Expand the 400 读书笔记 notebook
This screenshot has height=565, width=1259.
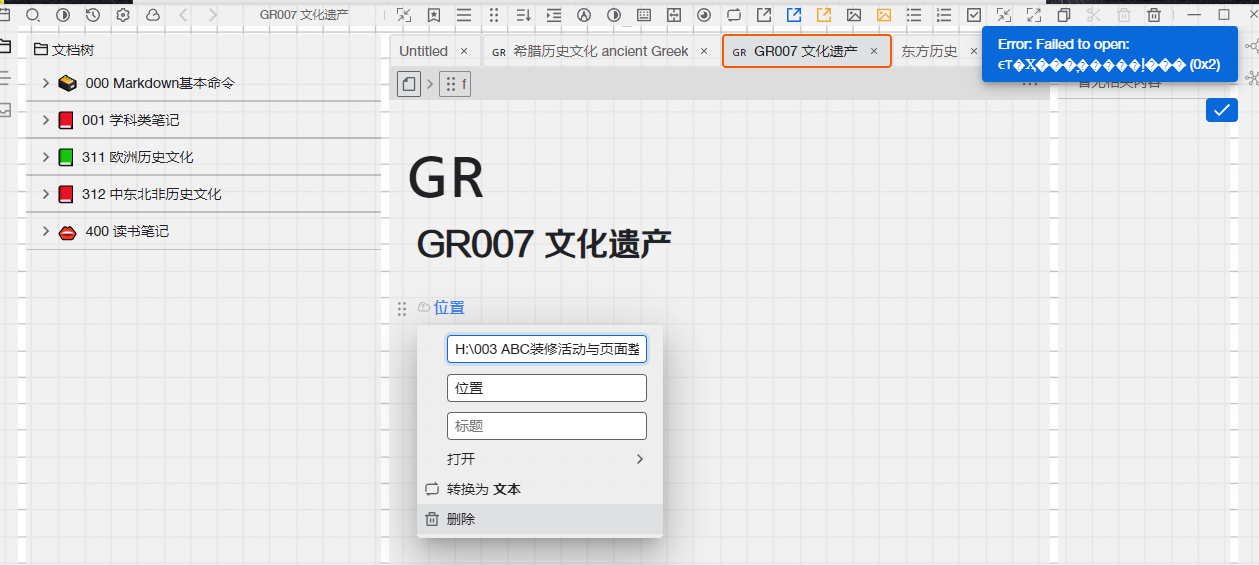(46, 231)
